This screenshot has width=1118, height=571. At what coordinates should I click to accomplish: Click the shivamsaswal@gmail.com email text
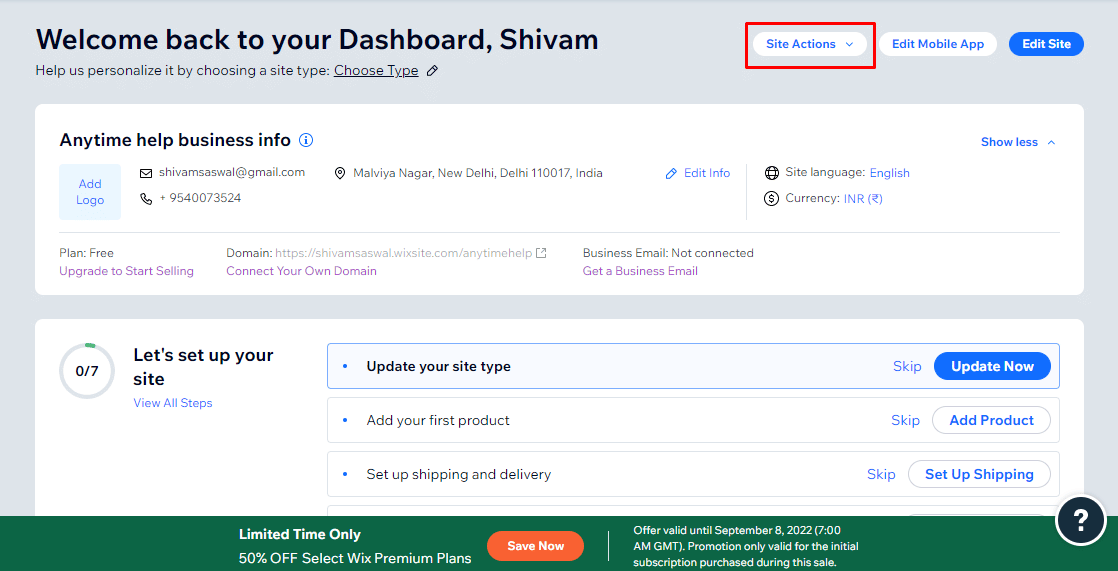click(x=232, y=173)
